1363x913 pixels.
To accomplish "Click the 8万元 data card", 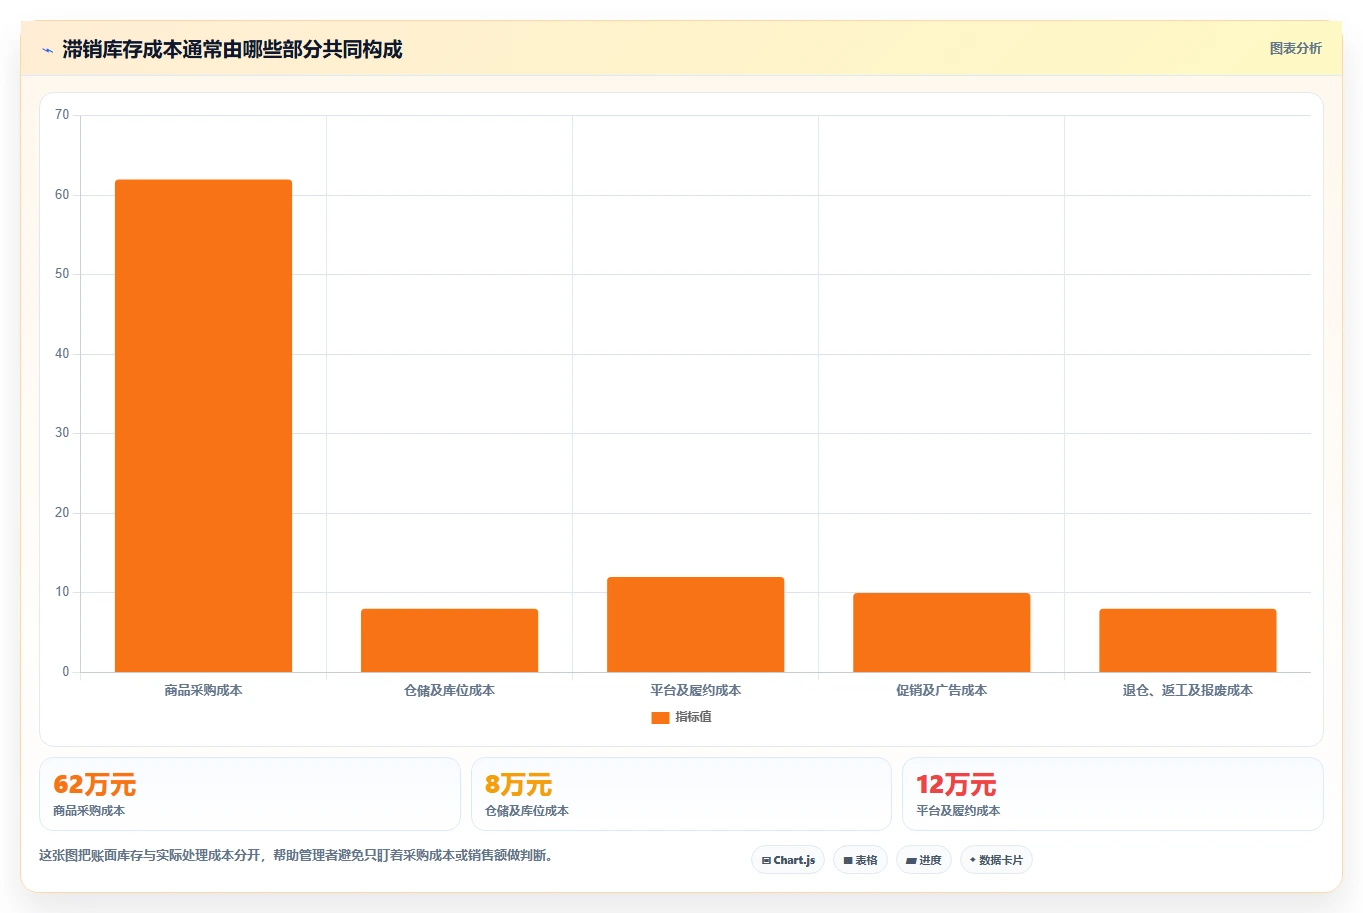I will 681,794.
